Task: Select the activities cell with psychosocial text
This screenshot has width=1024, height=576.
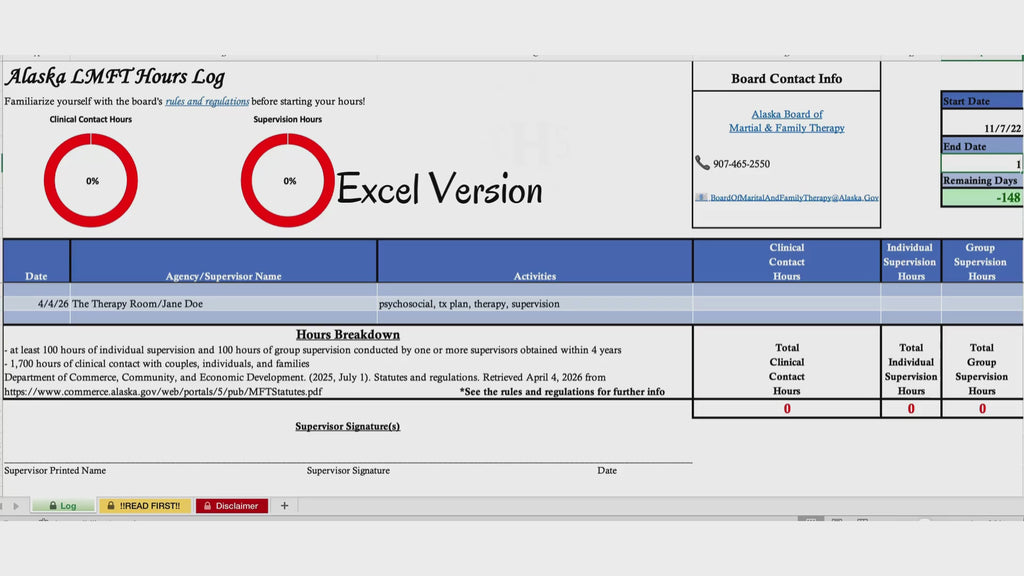Action: (534, 303)
